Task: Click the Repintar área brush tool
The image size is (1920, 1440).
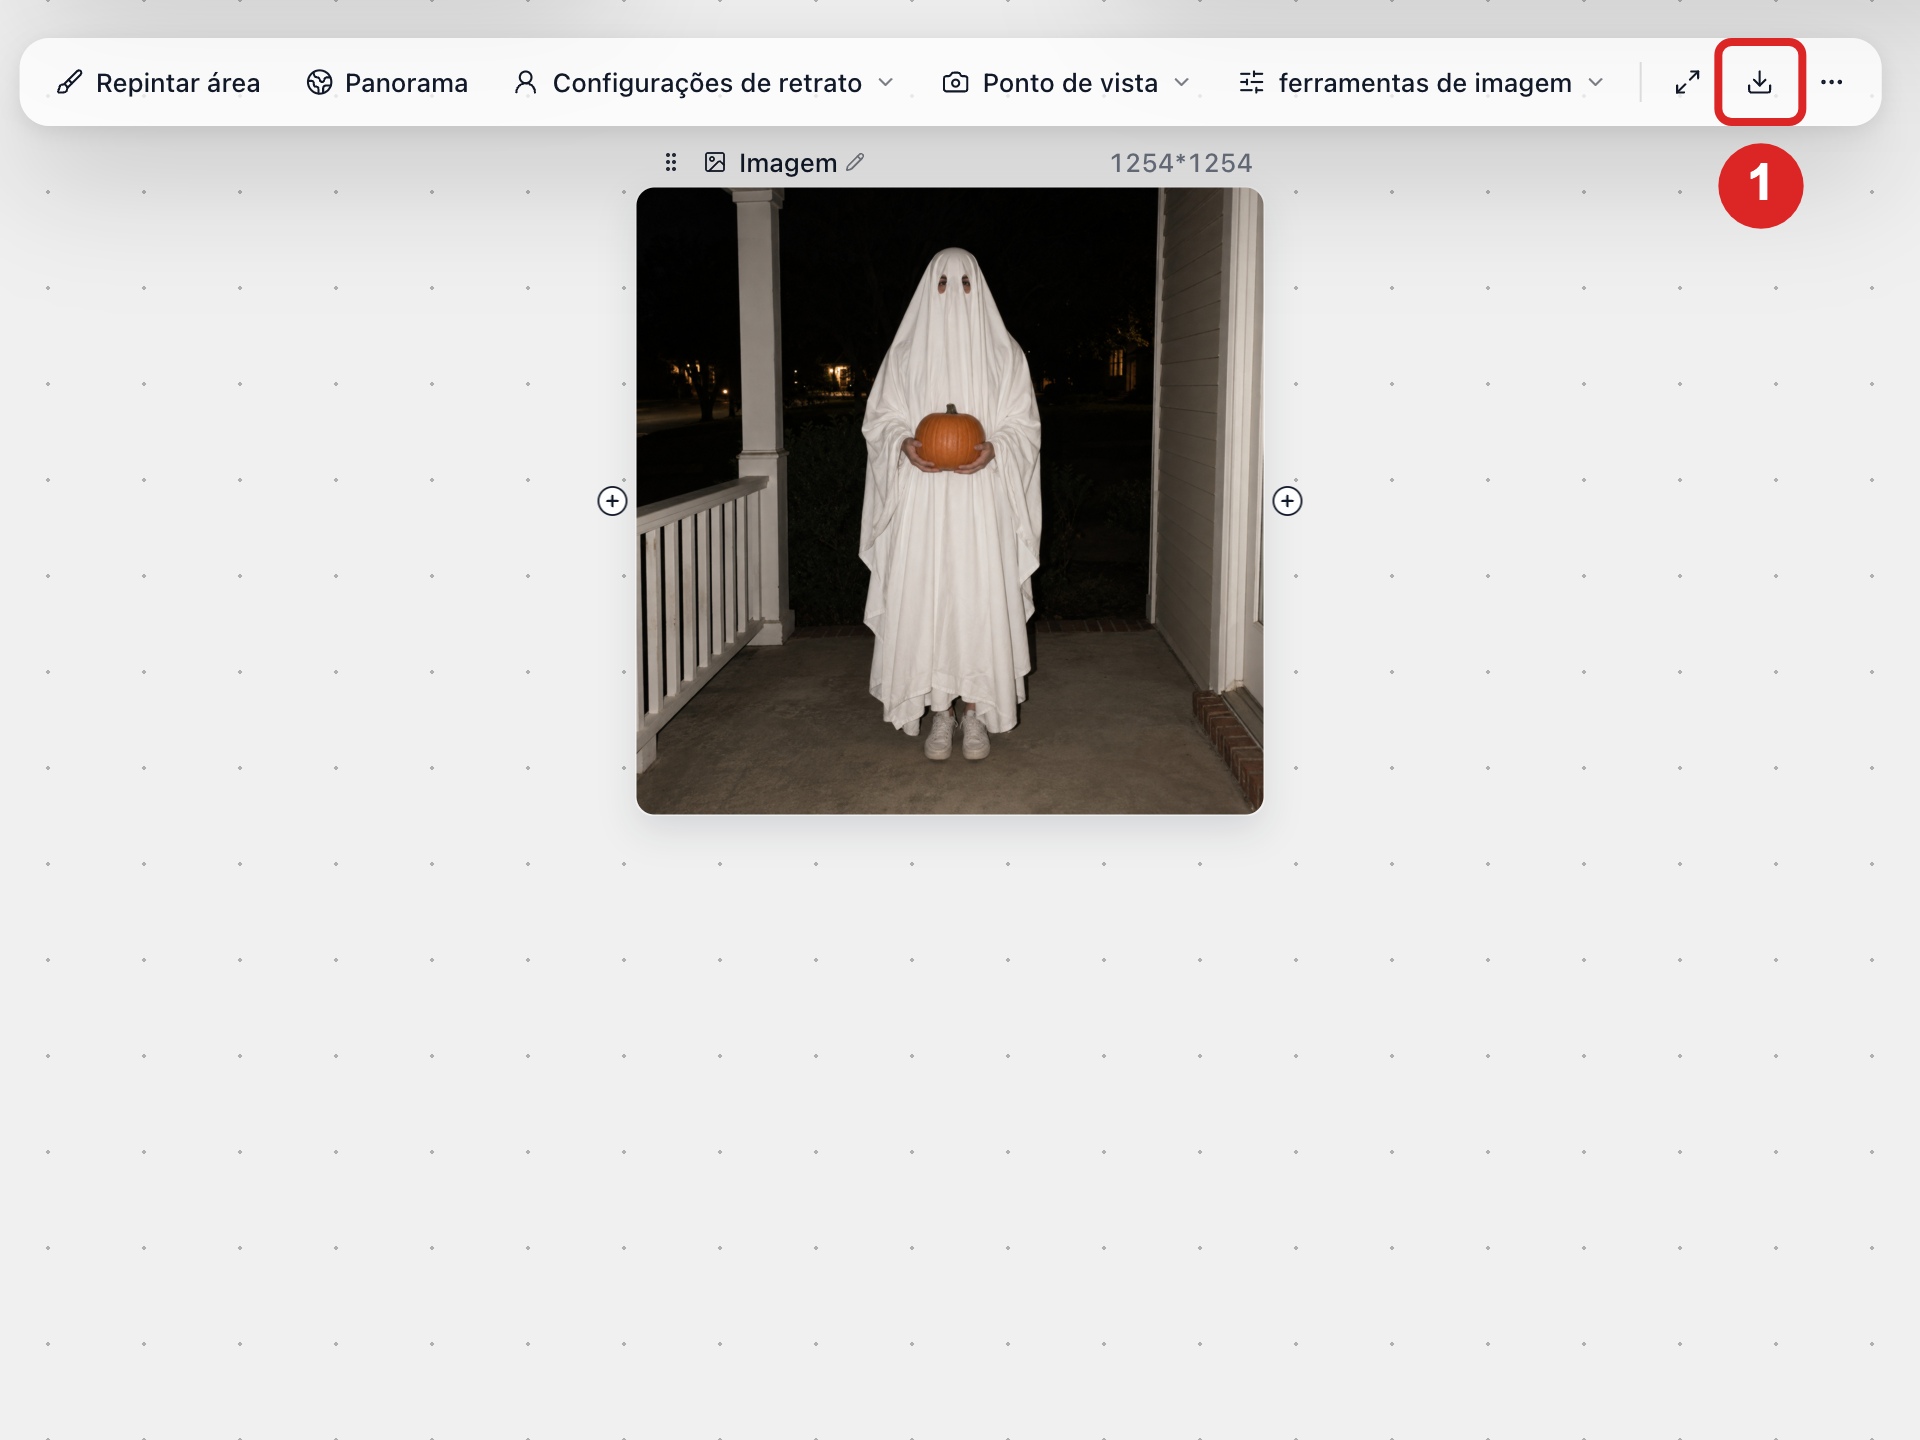Action: tap(158, 83)
